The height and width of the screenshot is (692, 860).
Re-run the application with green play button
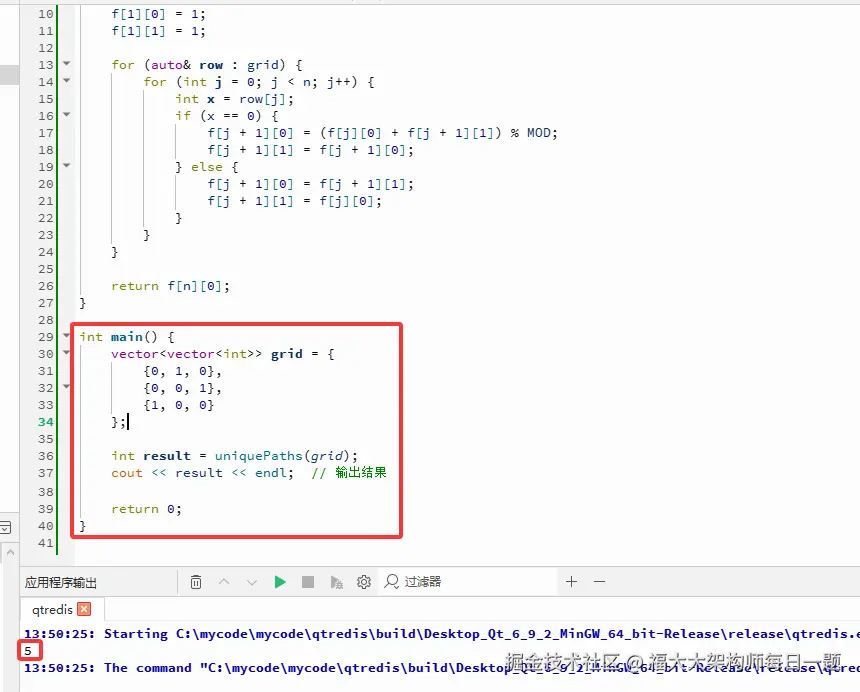click(280, 582)
